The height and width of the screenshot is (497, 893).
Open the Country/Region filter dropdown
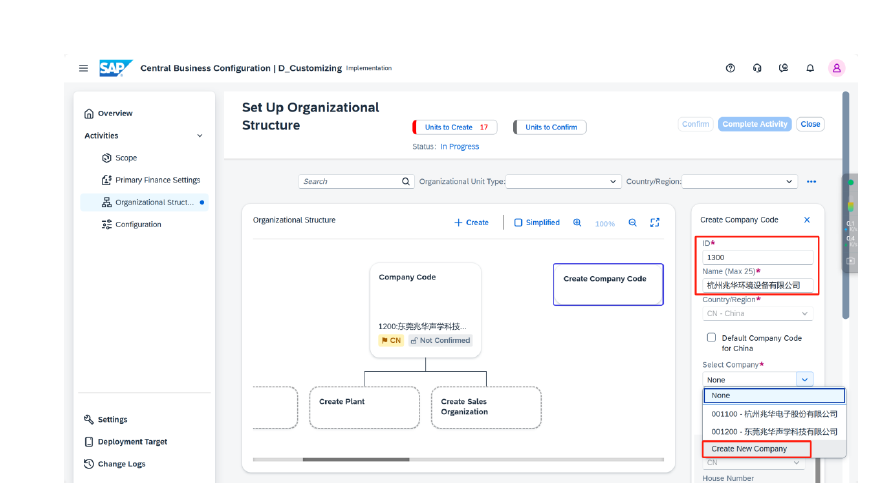790,182
